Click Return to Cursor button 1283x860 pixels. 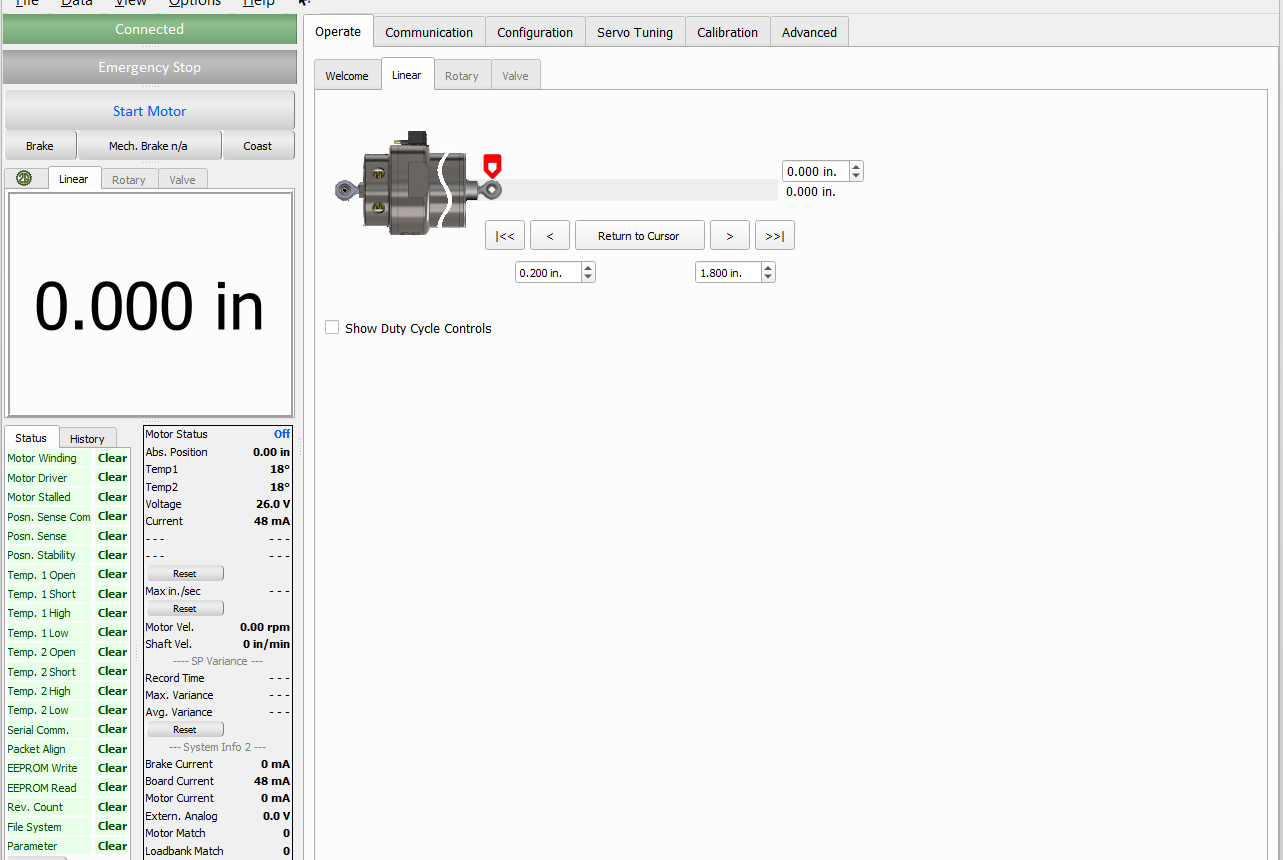tap(639, 236)
